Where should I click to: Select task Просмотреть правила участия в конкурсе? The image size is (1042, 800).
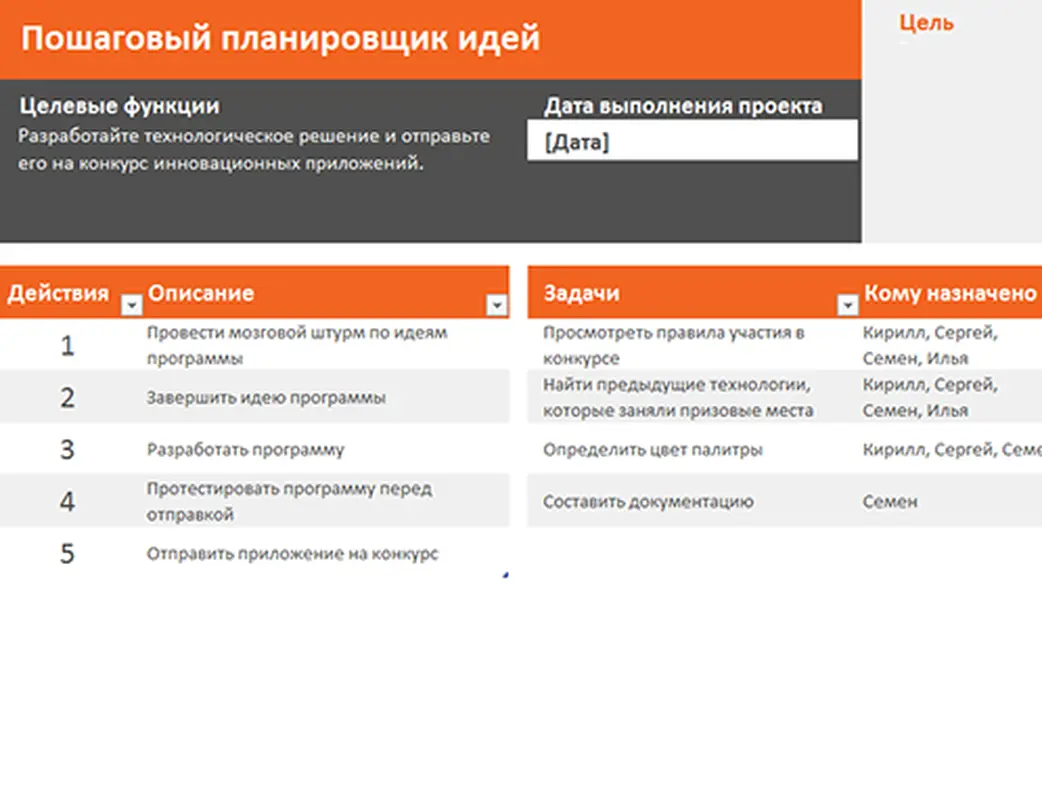(x=676, y=345)
